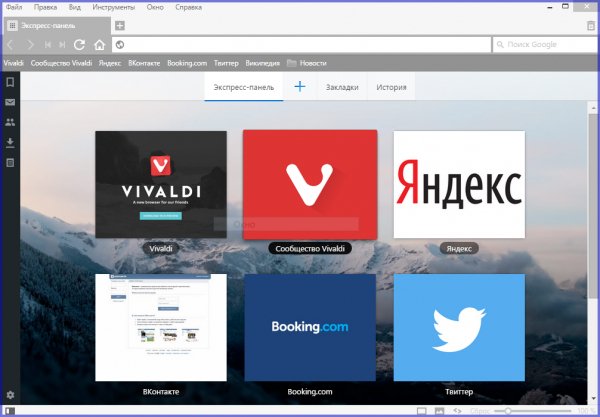Open Твиттер bookmark in bookmarks bar
The image size is (600, 417).
226,63
